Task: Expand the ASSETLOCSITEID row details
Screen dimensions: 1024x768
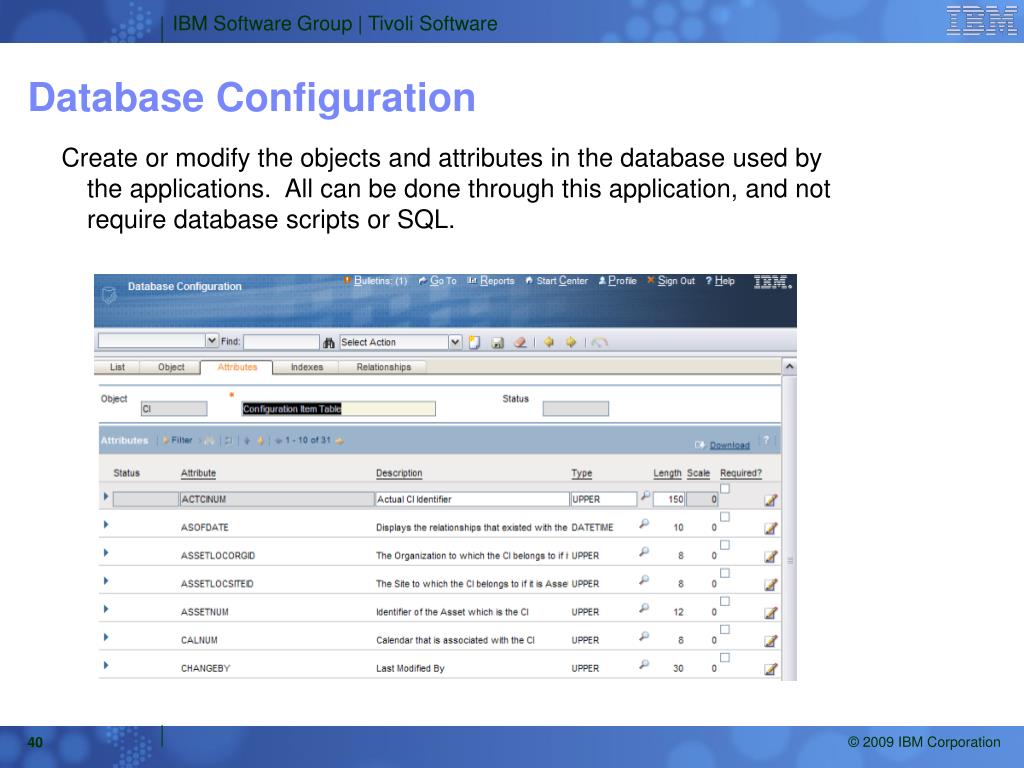Action: click(106, 581)
